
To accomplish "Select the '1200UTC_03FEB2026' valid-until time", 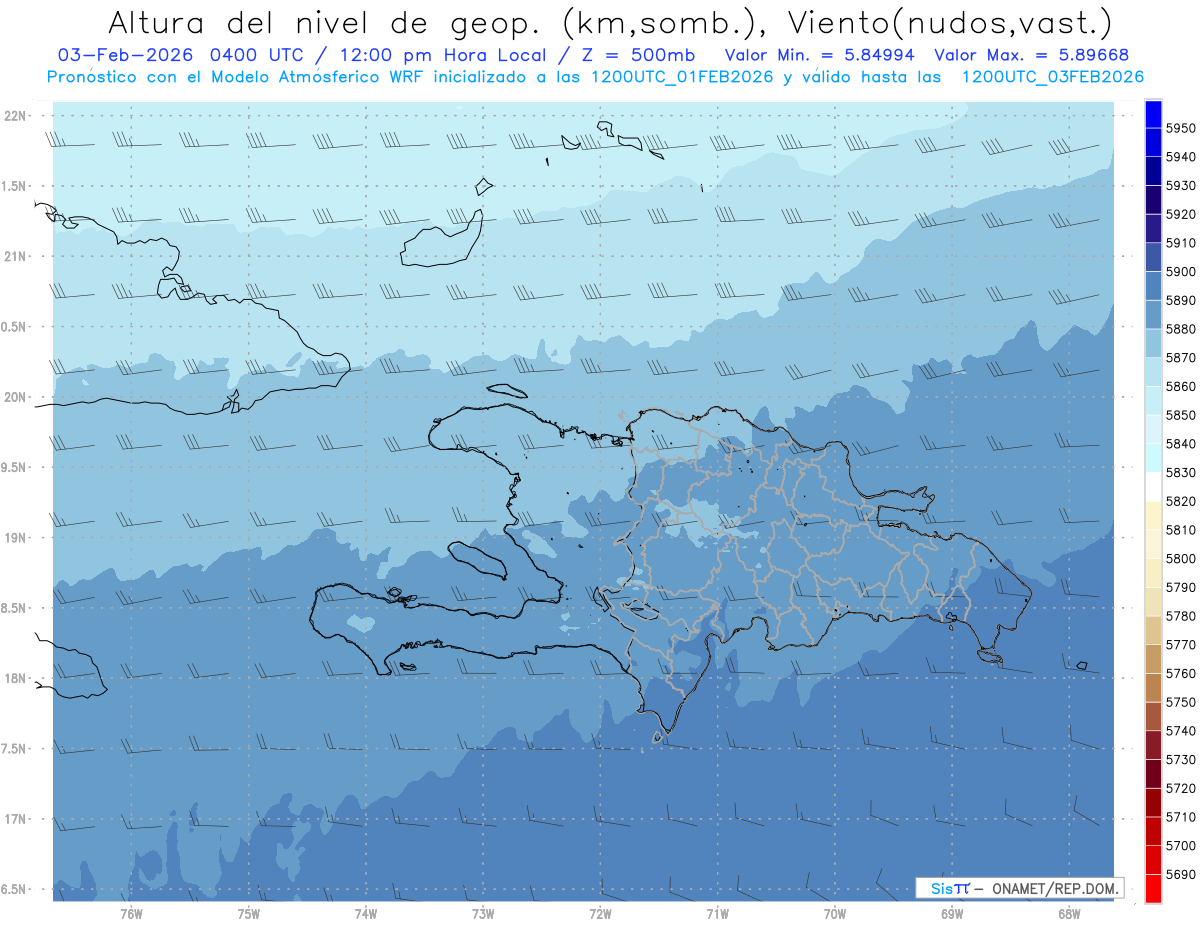I will click(1052, 77).
